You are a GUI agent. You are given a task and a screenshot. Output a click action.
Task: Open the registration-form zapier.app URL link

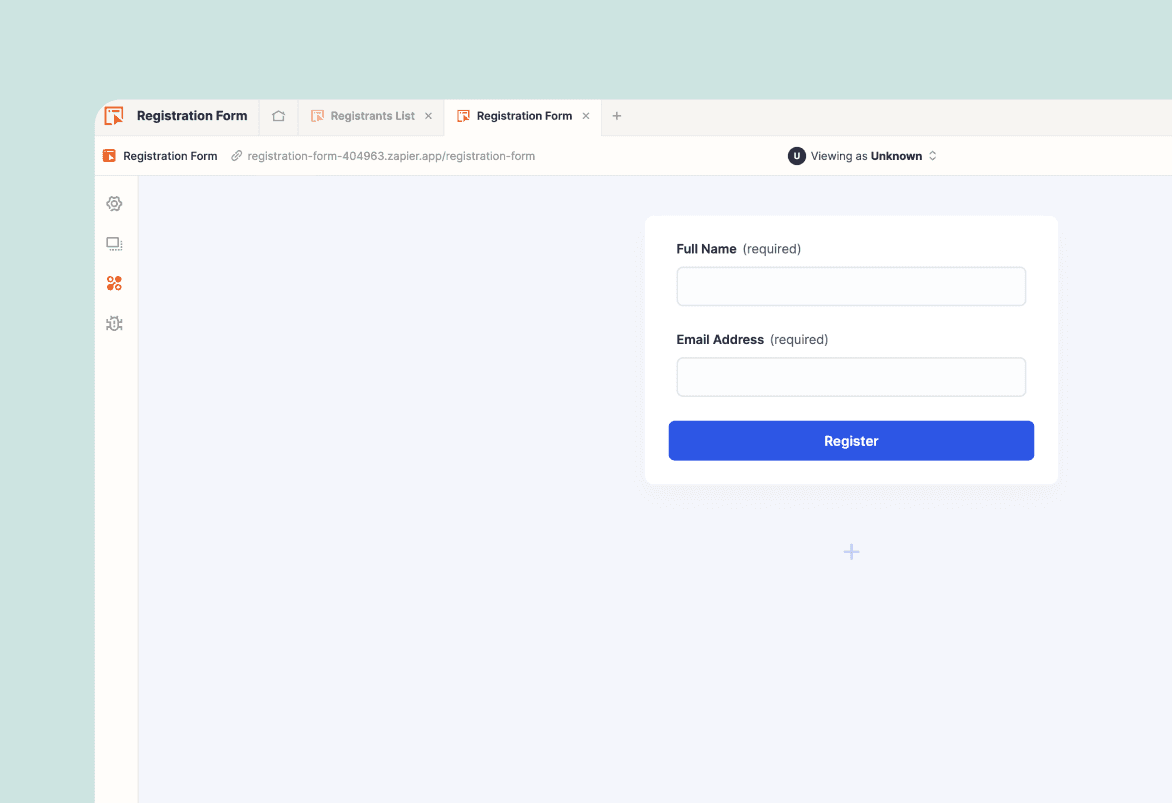tap(391, 156)
